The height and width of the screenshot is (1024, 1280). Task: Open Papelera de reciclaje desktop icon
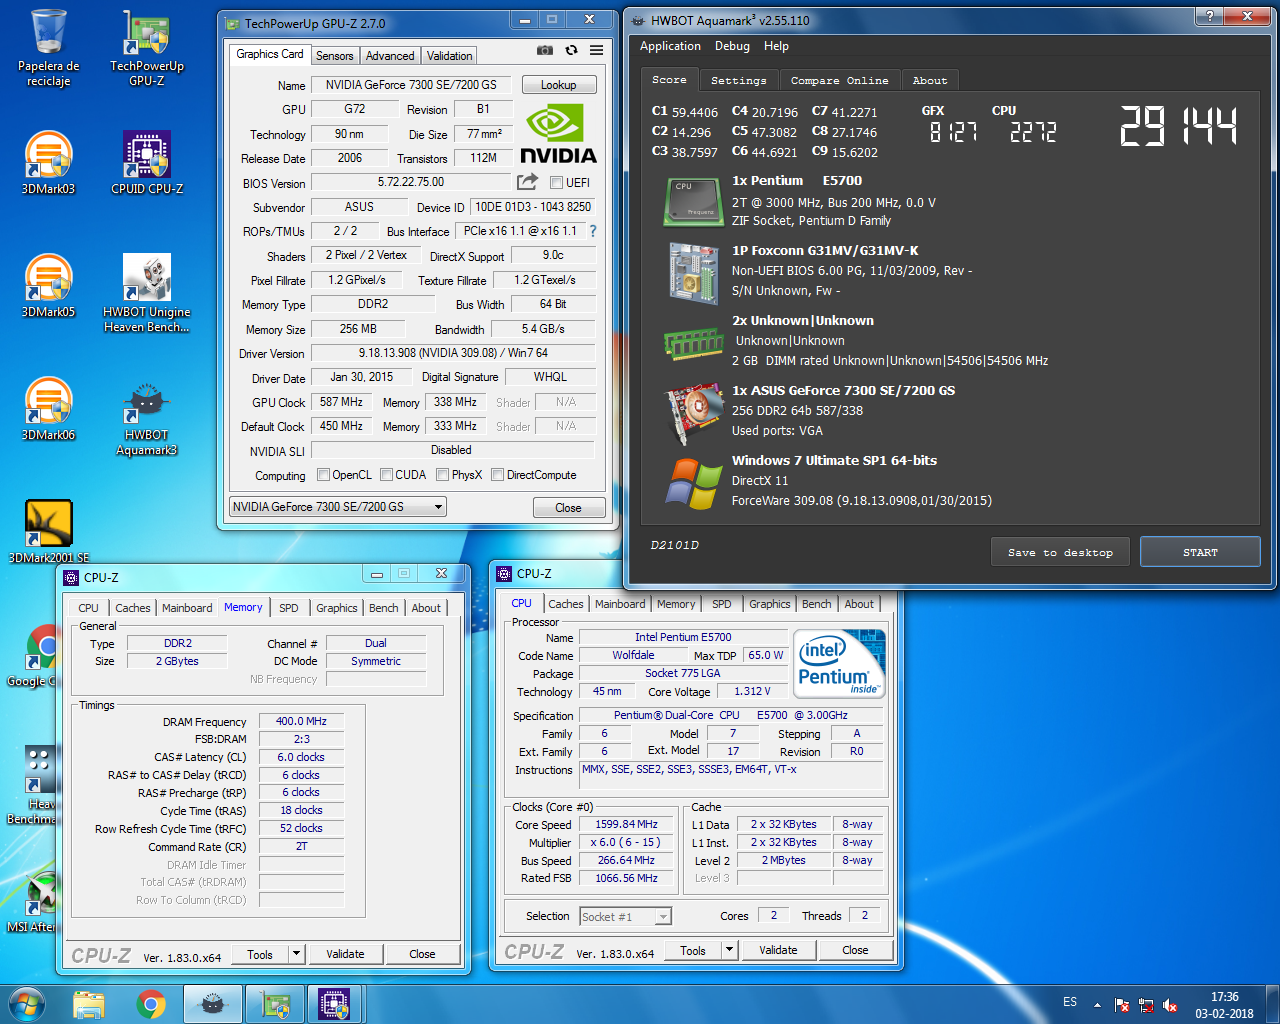48,47
